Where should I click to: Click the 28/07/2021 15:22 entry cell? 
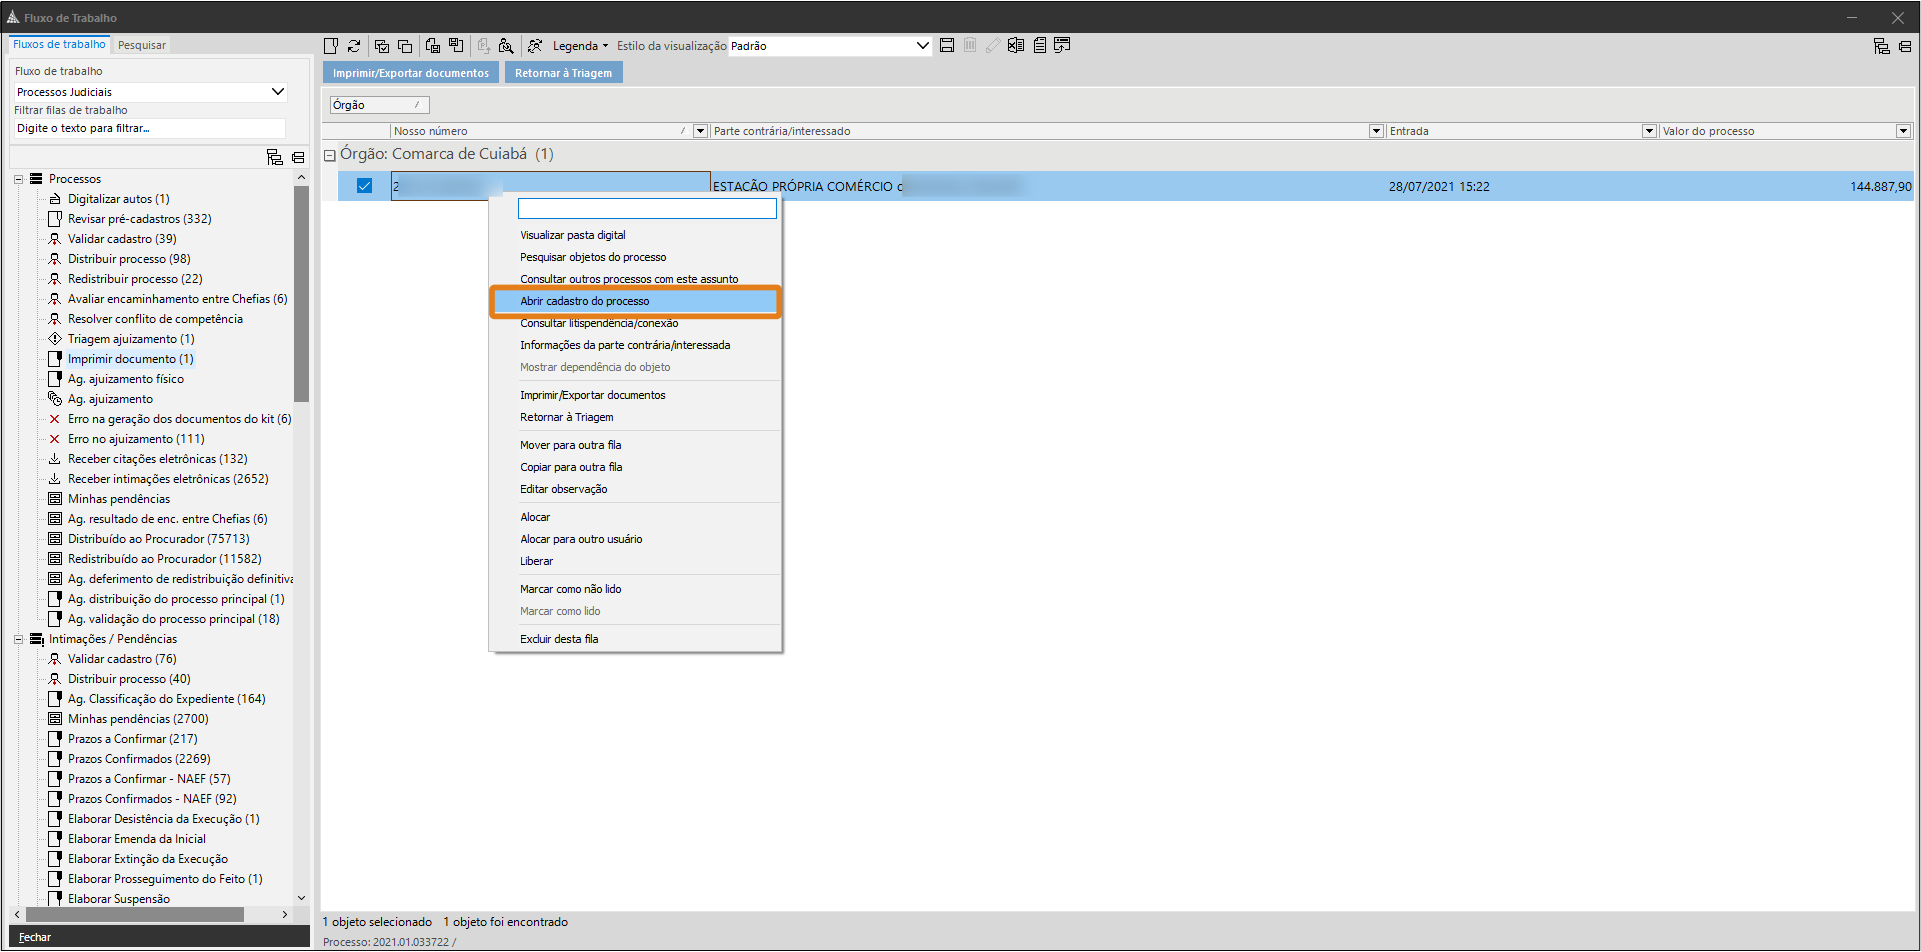pos(1439,187)
